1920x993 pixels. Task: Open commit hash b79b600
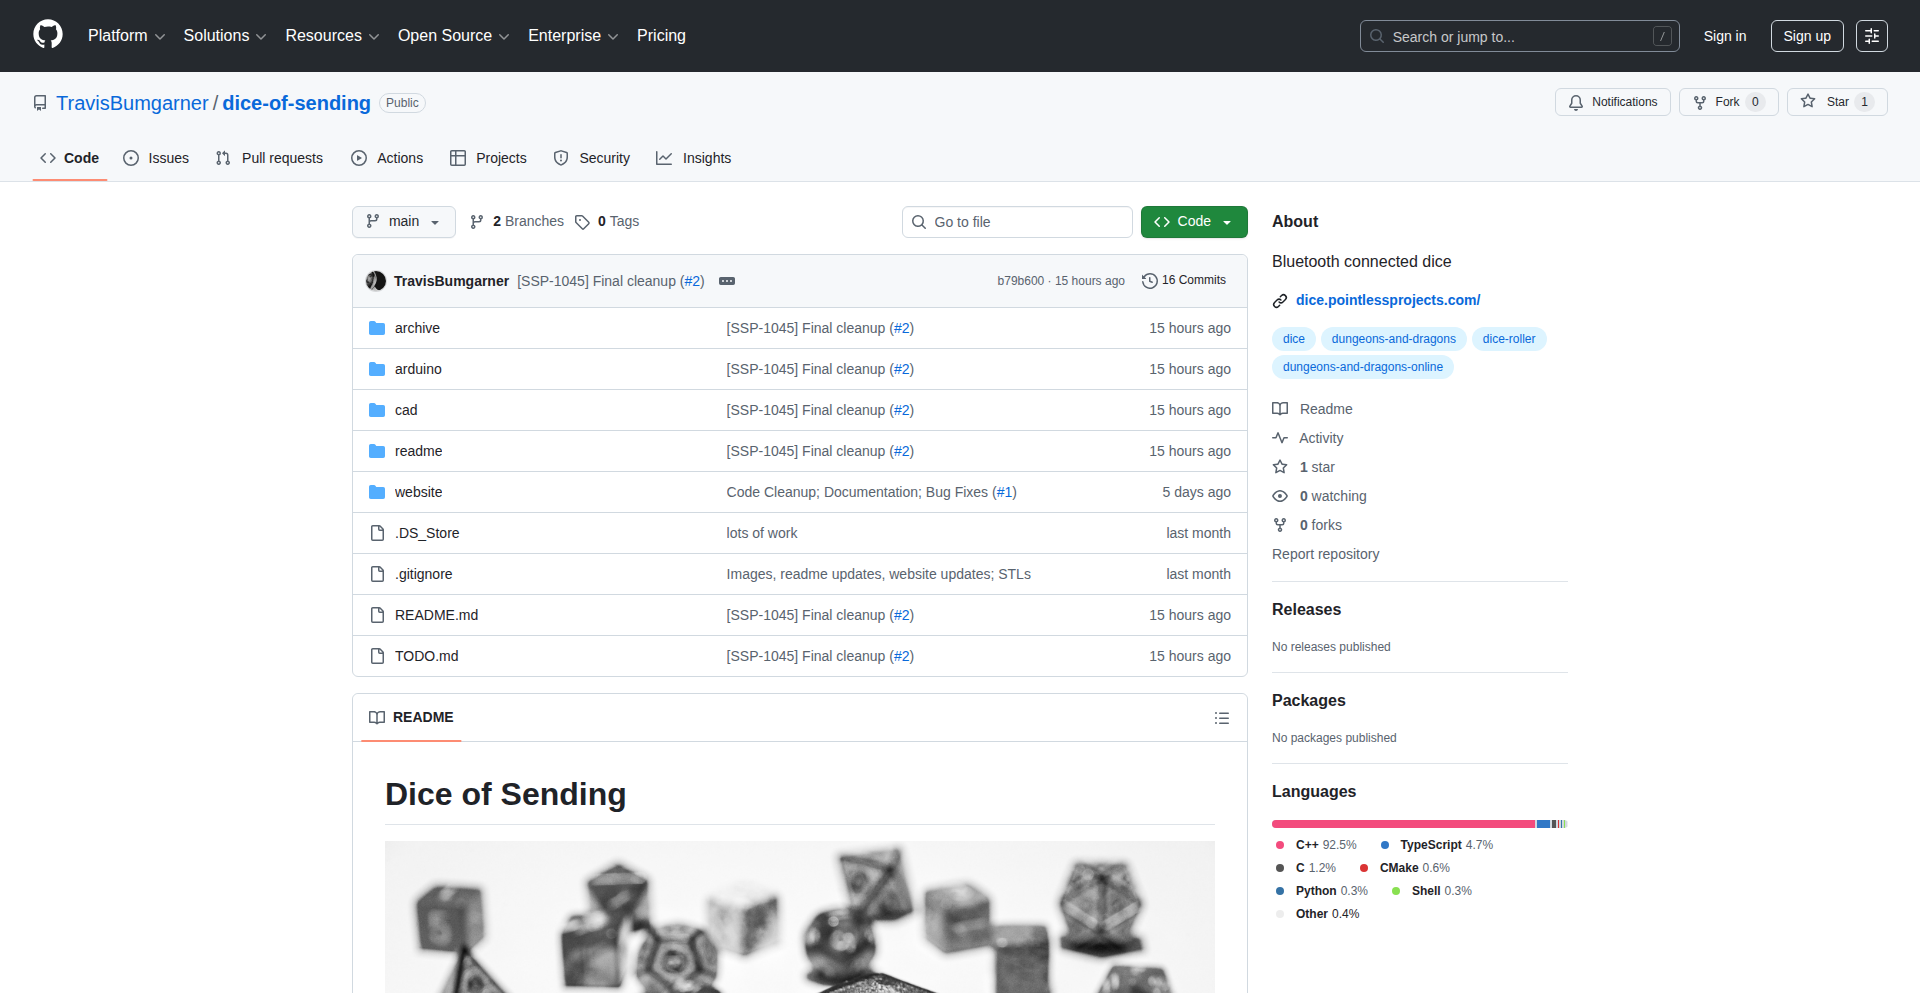(x=1020, y=281)
